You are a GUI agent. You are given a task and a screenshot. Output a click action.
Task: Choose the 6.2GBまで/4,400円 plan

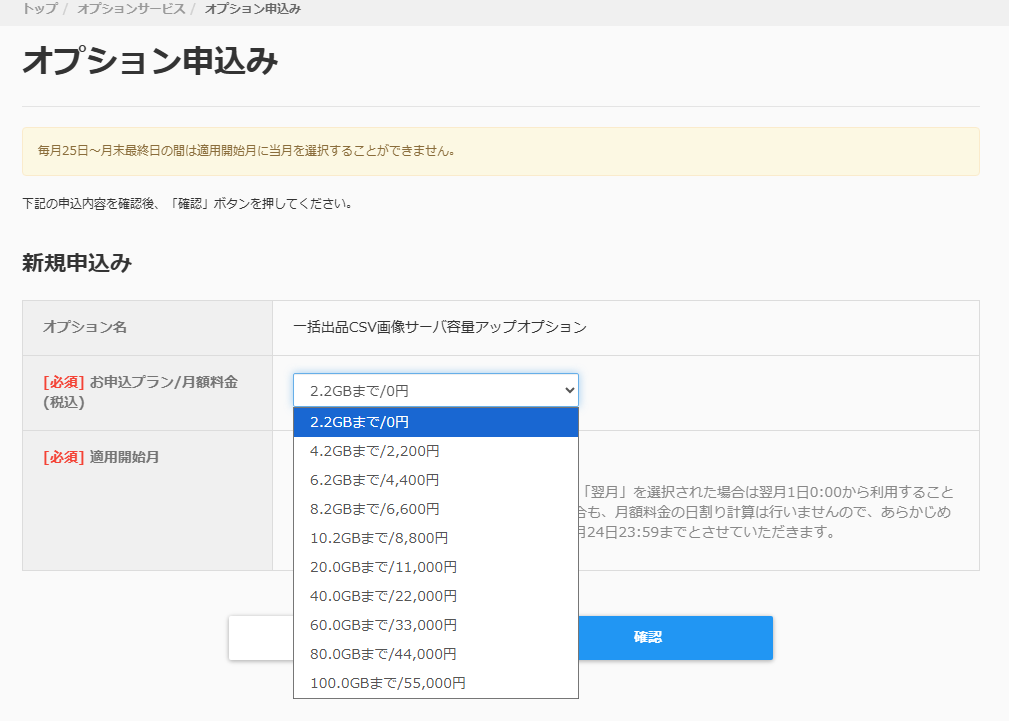coord(436,480)
